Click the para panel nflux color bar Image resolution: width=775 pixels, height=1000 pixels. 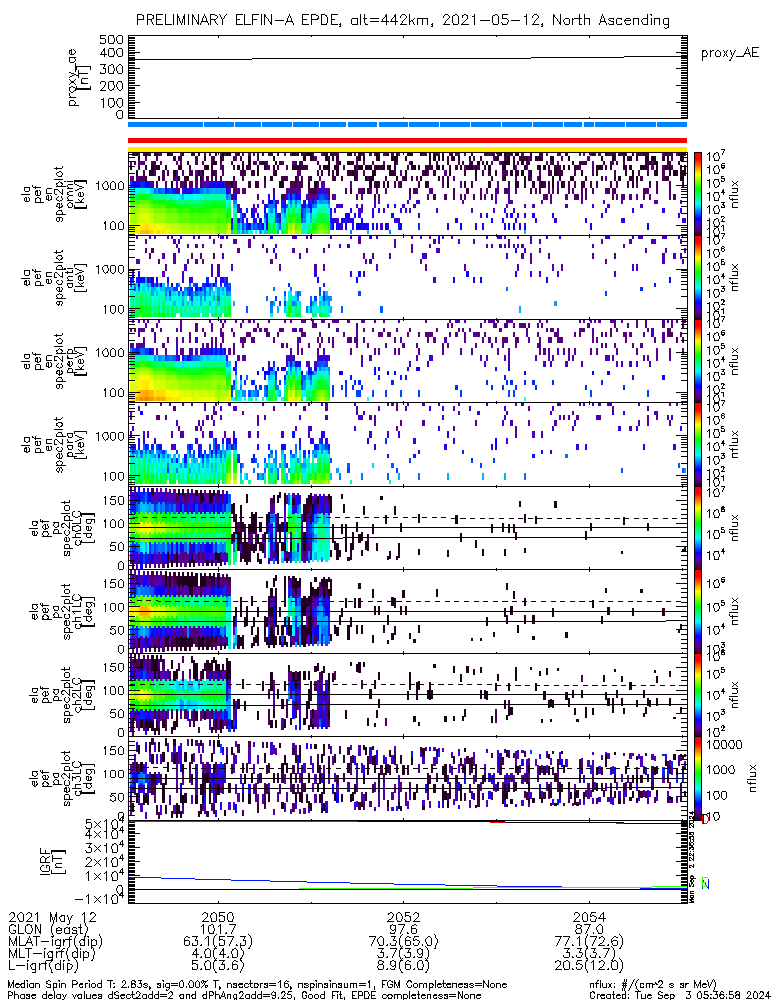698,445
